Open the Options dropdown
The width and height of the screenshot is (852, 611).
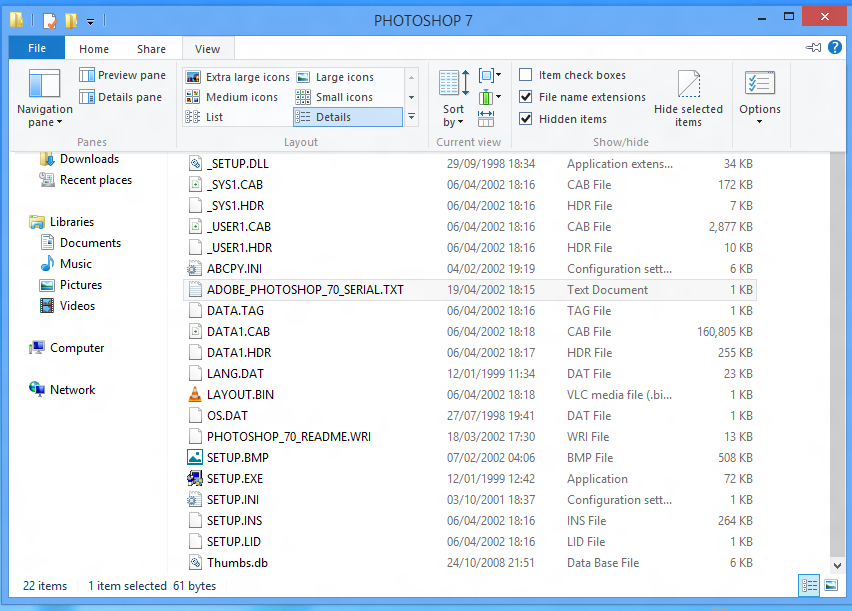pos(760,98)
